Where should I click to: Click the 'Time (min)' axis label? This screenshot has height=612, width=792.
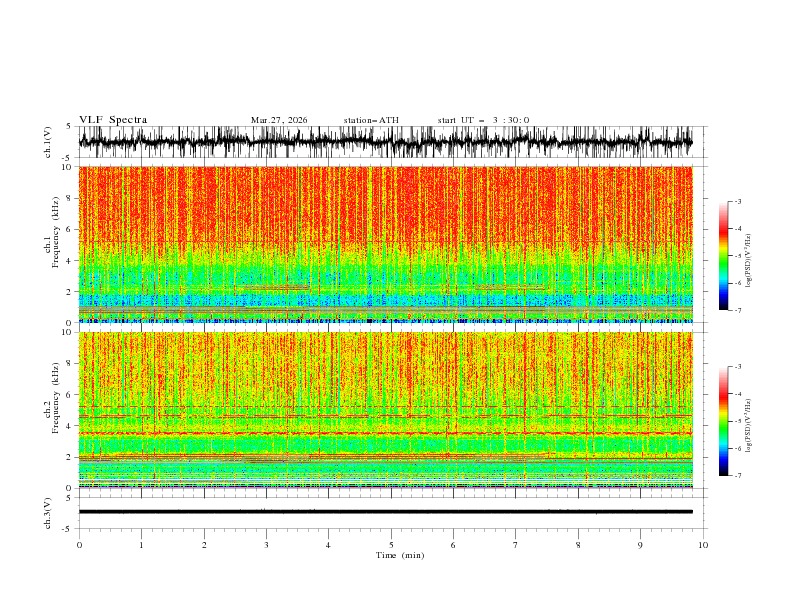point(400,555)
